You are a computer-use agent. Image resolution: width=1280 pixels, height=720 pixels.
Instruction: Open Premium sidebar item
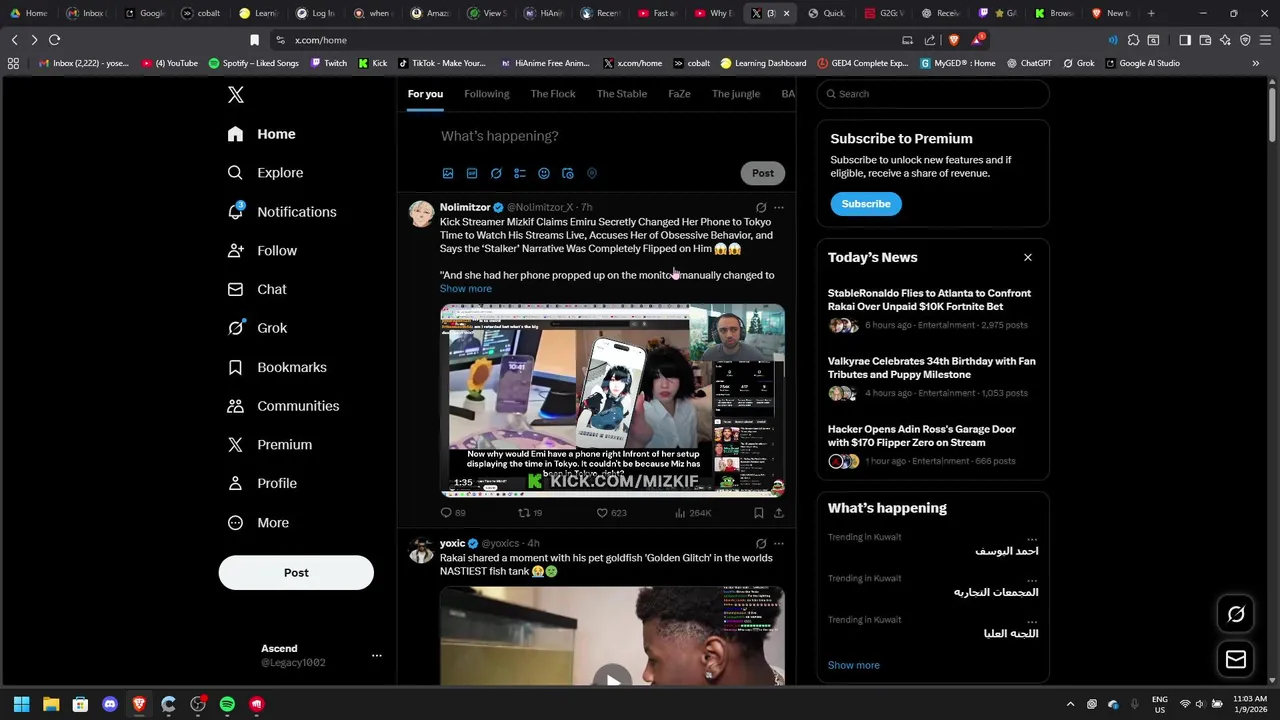pos(270,445)
